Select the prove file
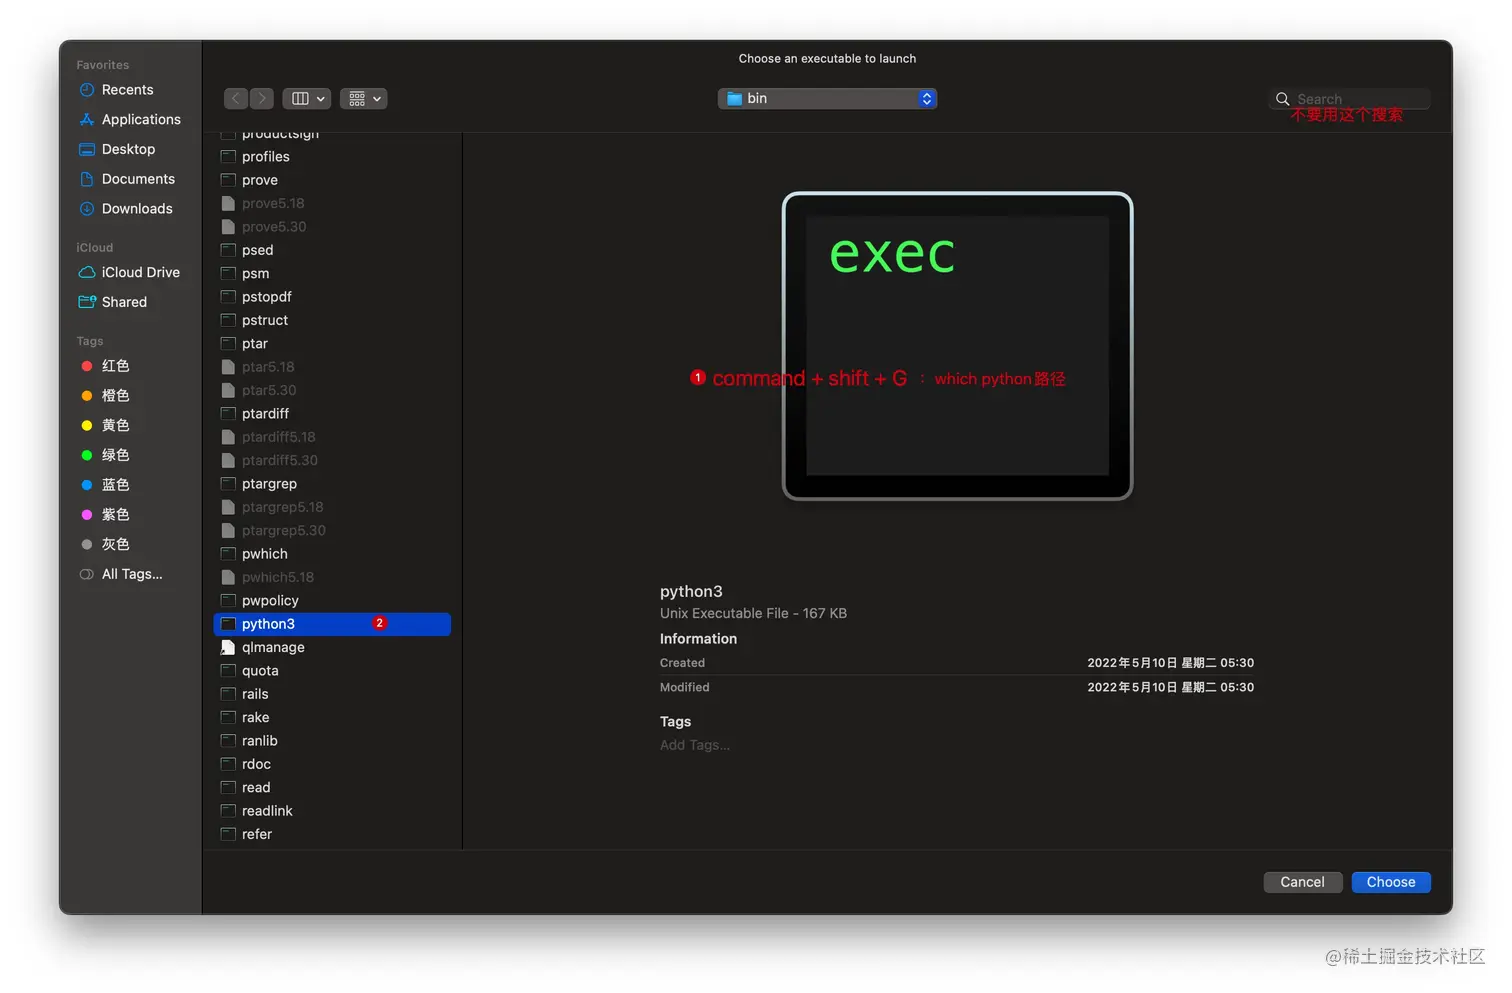The width and height of the screenshot is (1512, 993). 332,180
